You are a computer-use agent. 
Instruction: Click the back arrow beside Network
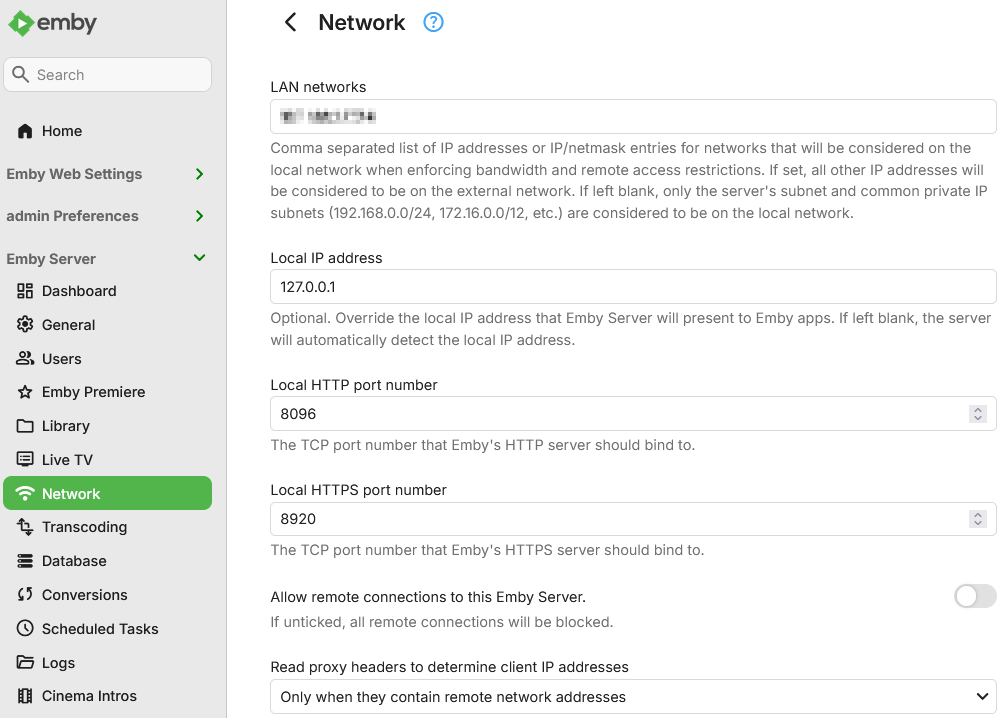point(290,23)
